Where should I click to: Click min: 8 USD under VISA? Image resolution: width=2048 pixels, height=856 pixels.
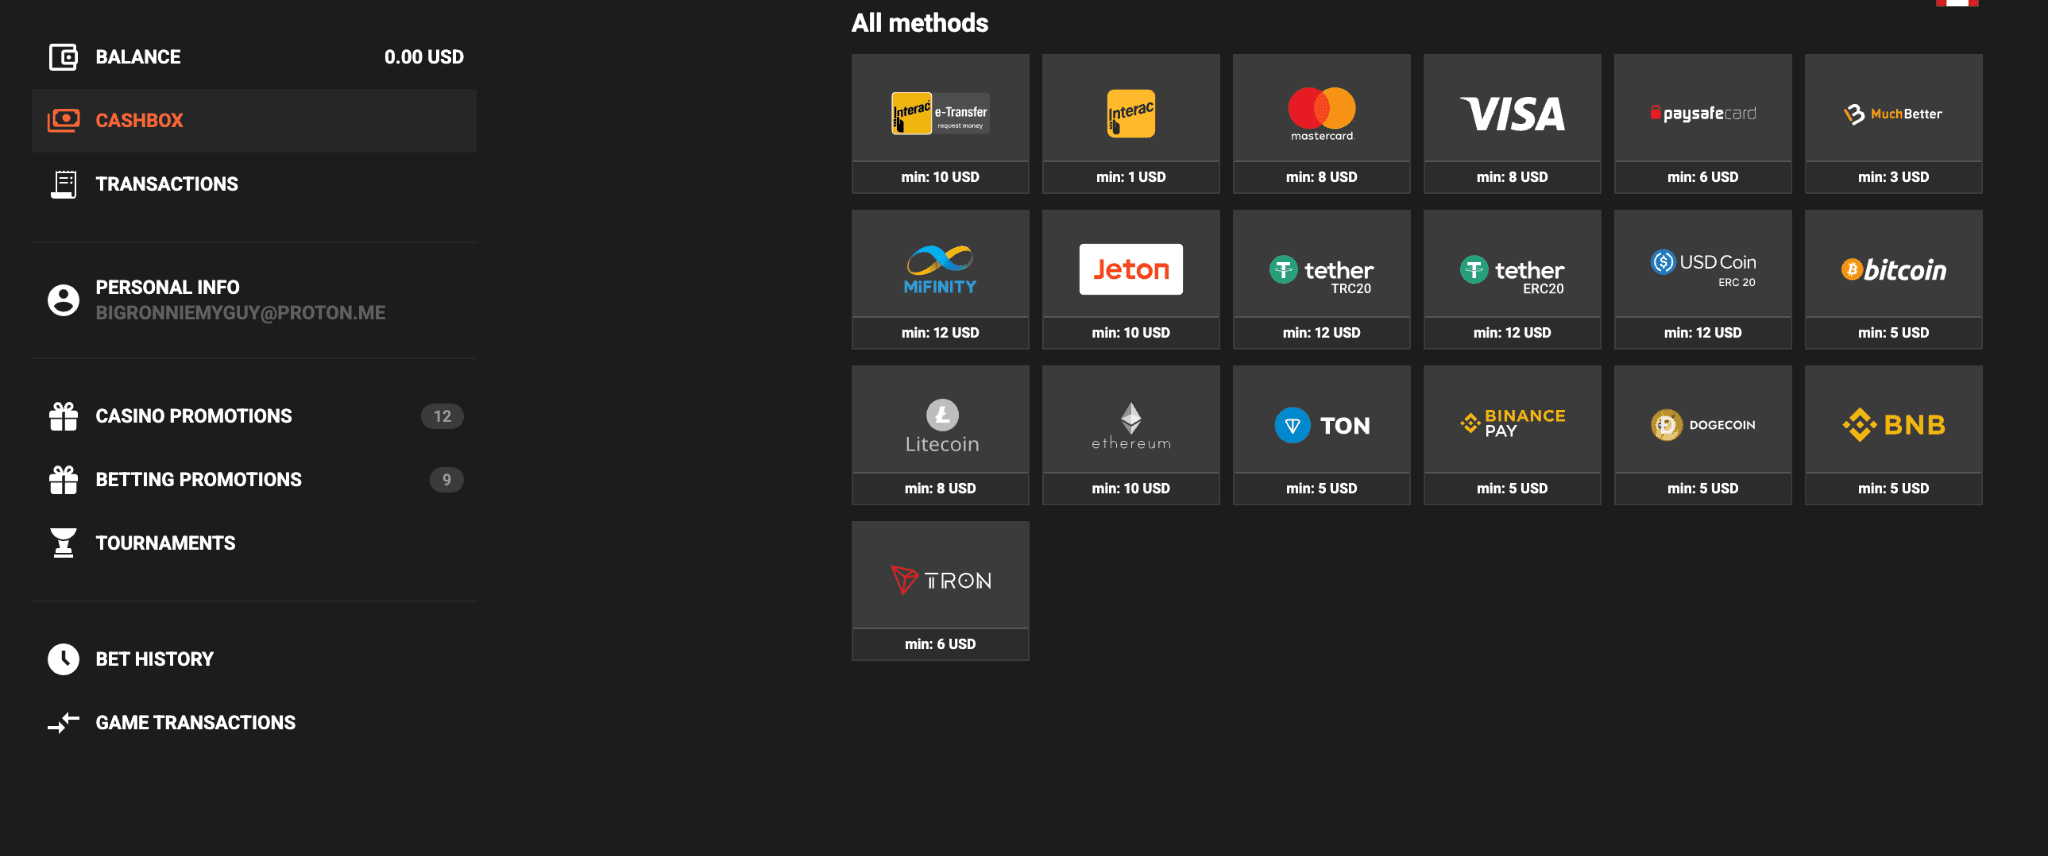[1512, 177]
